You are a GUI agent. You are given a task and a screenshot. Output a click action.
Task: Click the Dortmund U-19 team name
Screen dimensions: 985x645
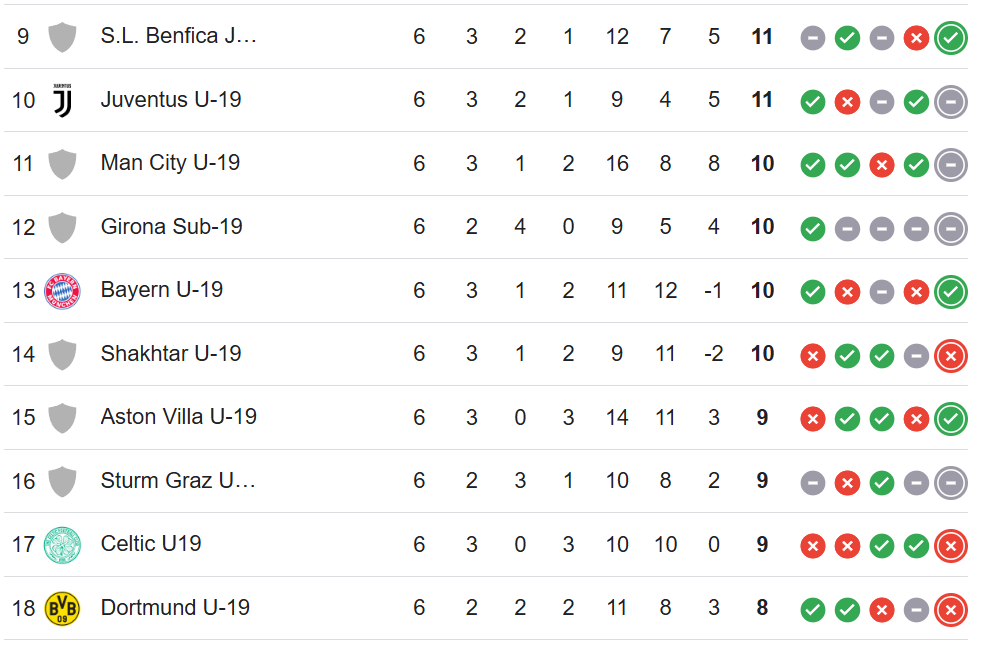tap(175, 607)
